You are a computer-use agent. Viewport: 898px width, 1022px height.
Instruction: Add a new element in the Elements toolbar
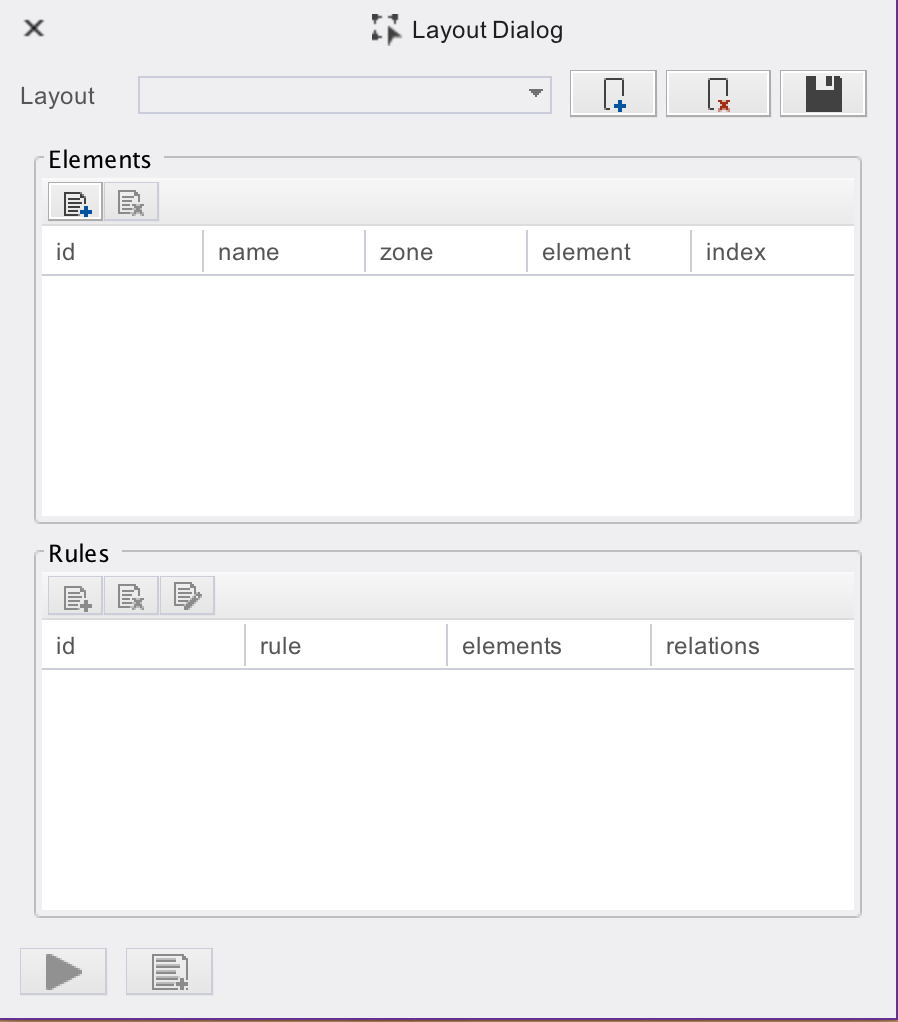pos(76,204)
